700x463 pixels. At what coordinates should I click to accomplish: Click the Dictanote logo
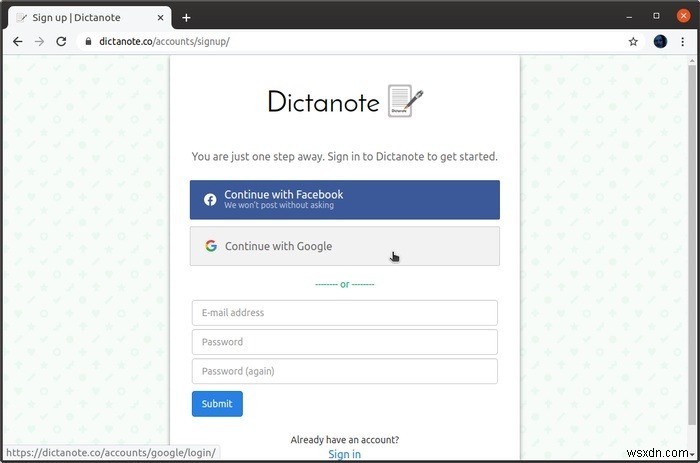(345, 101)
